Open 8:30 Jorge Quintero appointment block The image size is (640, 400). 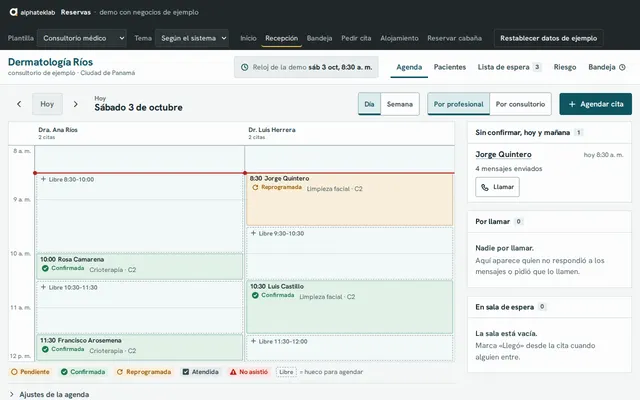click(349, 200)
